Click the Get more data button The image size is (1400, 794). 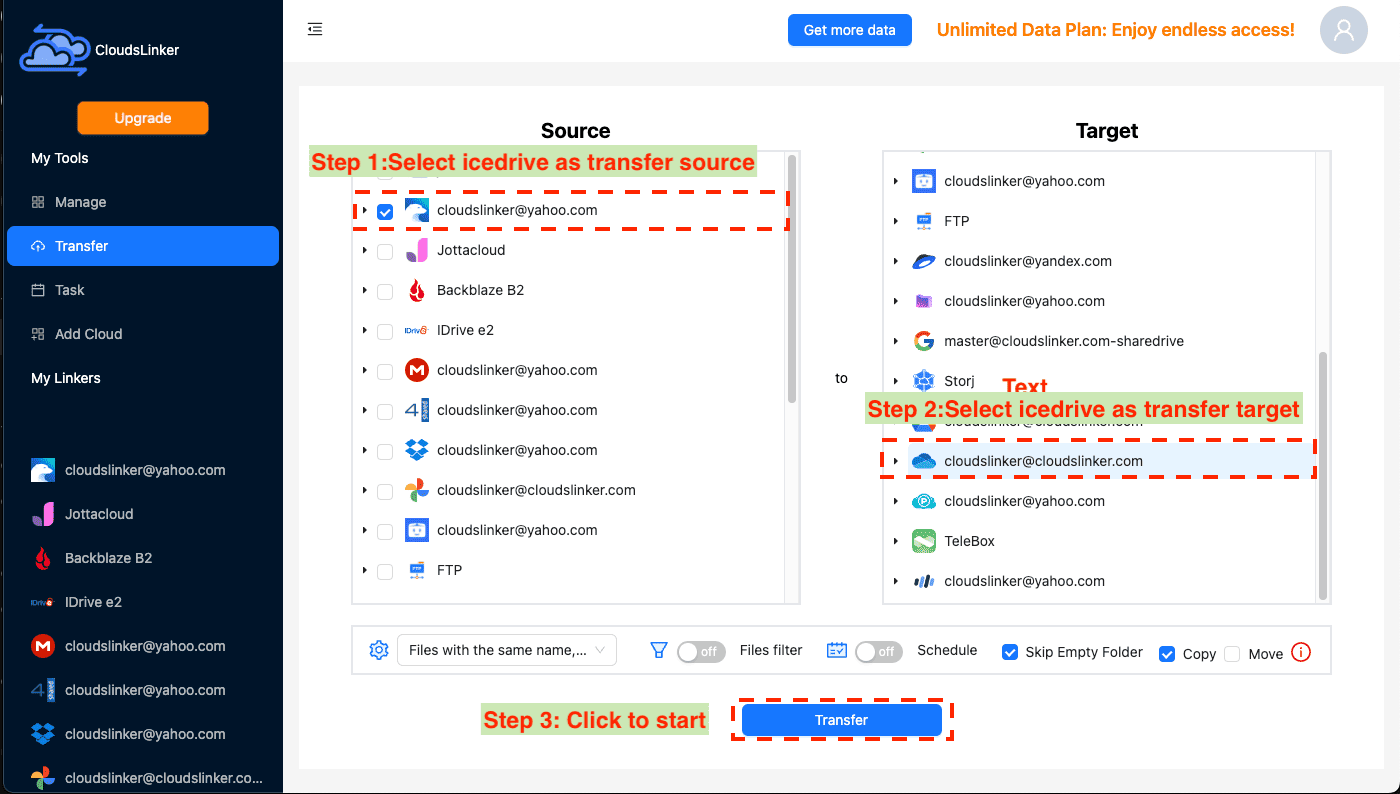[x=850, y=30]
